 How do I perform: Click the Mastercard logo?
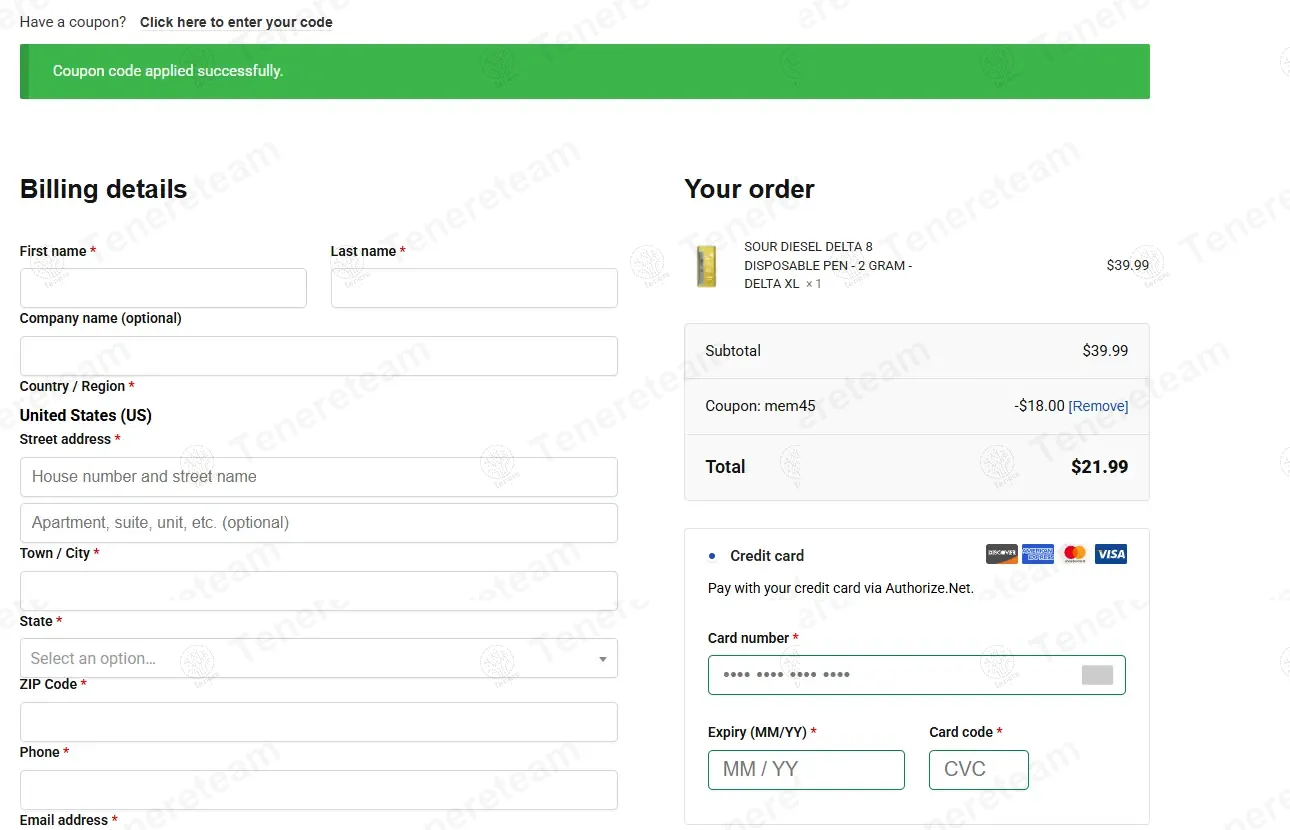click(x=1074, y=554)
